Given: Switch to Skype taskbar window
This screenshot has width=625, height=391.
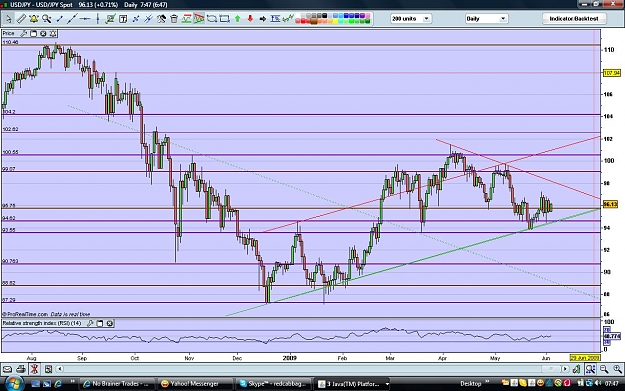Looking at the screenshot, I should click(x=273, y=384).
